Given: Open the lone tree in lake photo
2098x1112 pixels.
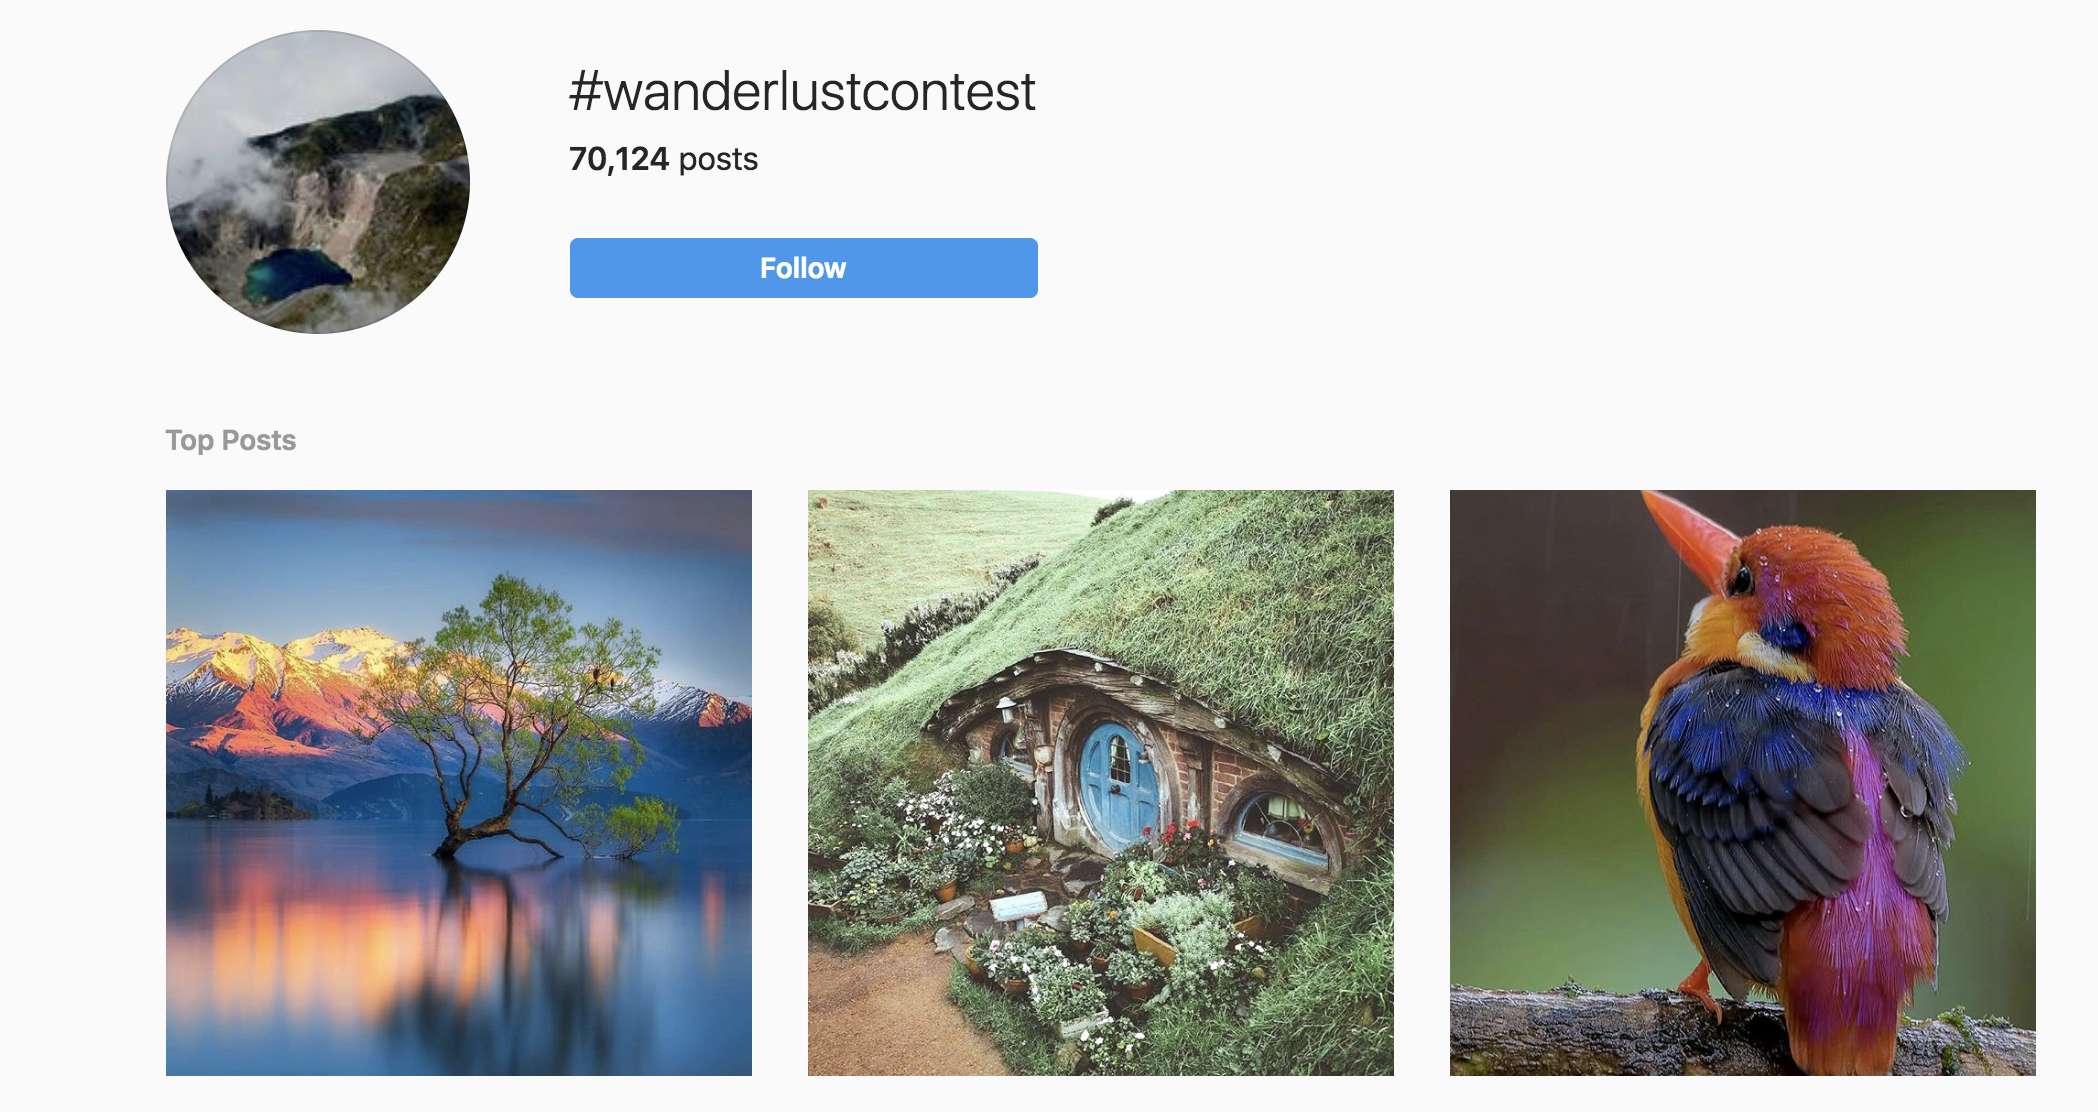Looking at the screenshot, I should point(459,783).
